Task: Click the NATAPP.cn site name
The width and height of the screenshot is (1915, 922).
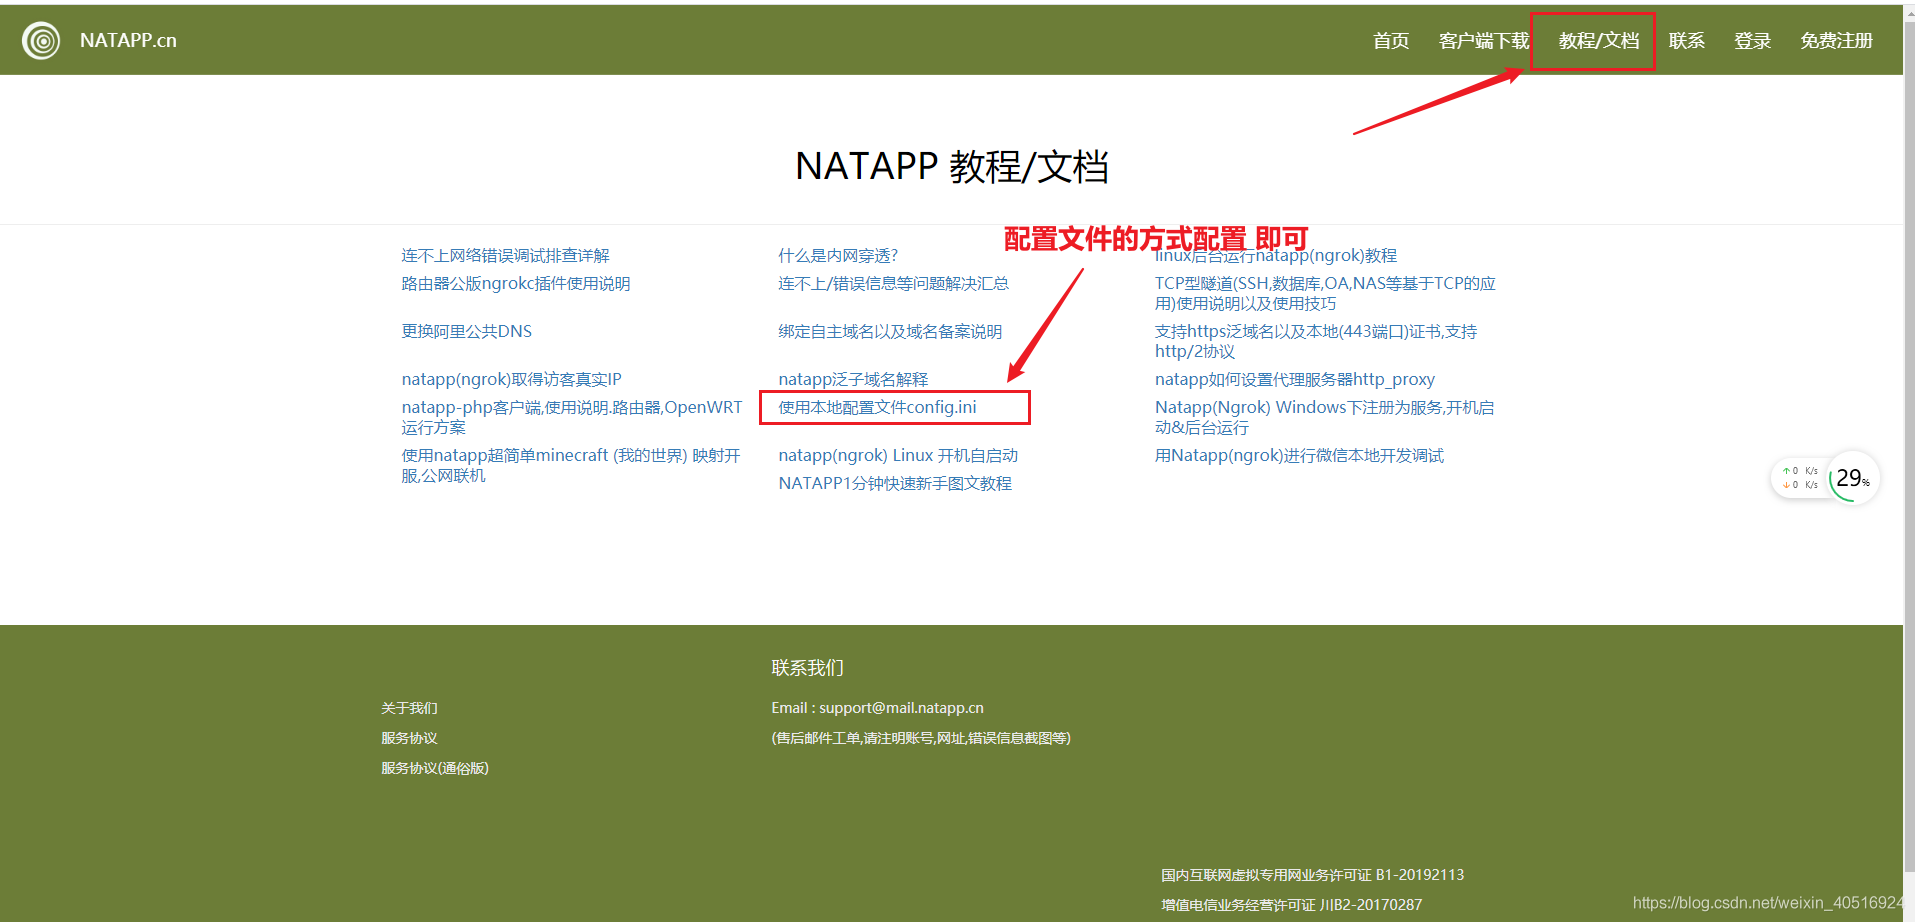Action: click(x=128, y=40)
